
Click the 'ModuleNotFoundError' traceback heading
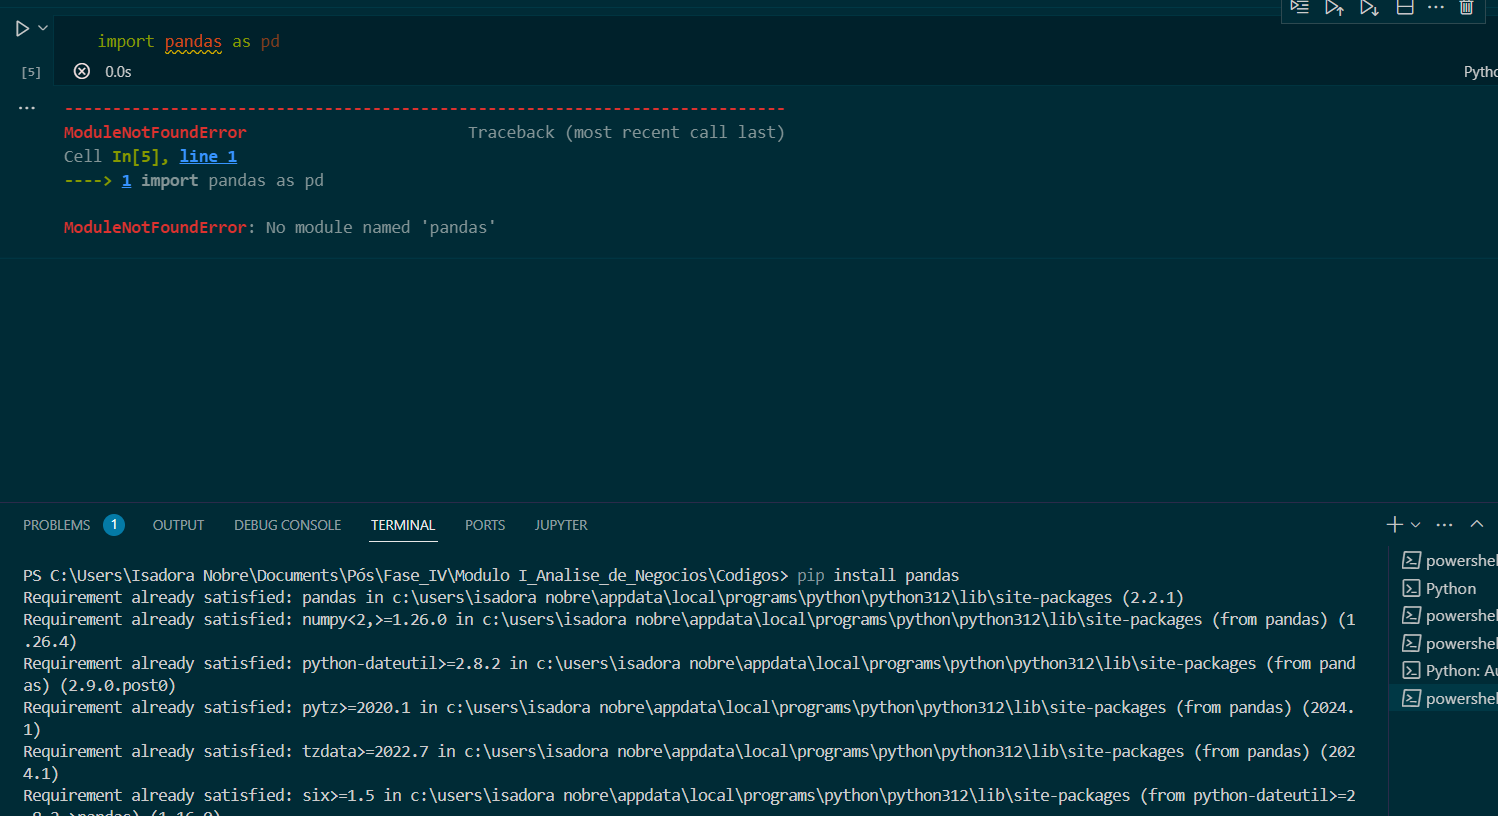pyautogui.click(x=155, y=132)
